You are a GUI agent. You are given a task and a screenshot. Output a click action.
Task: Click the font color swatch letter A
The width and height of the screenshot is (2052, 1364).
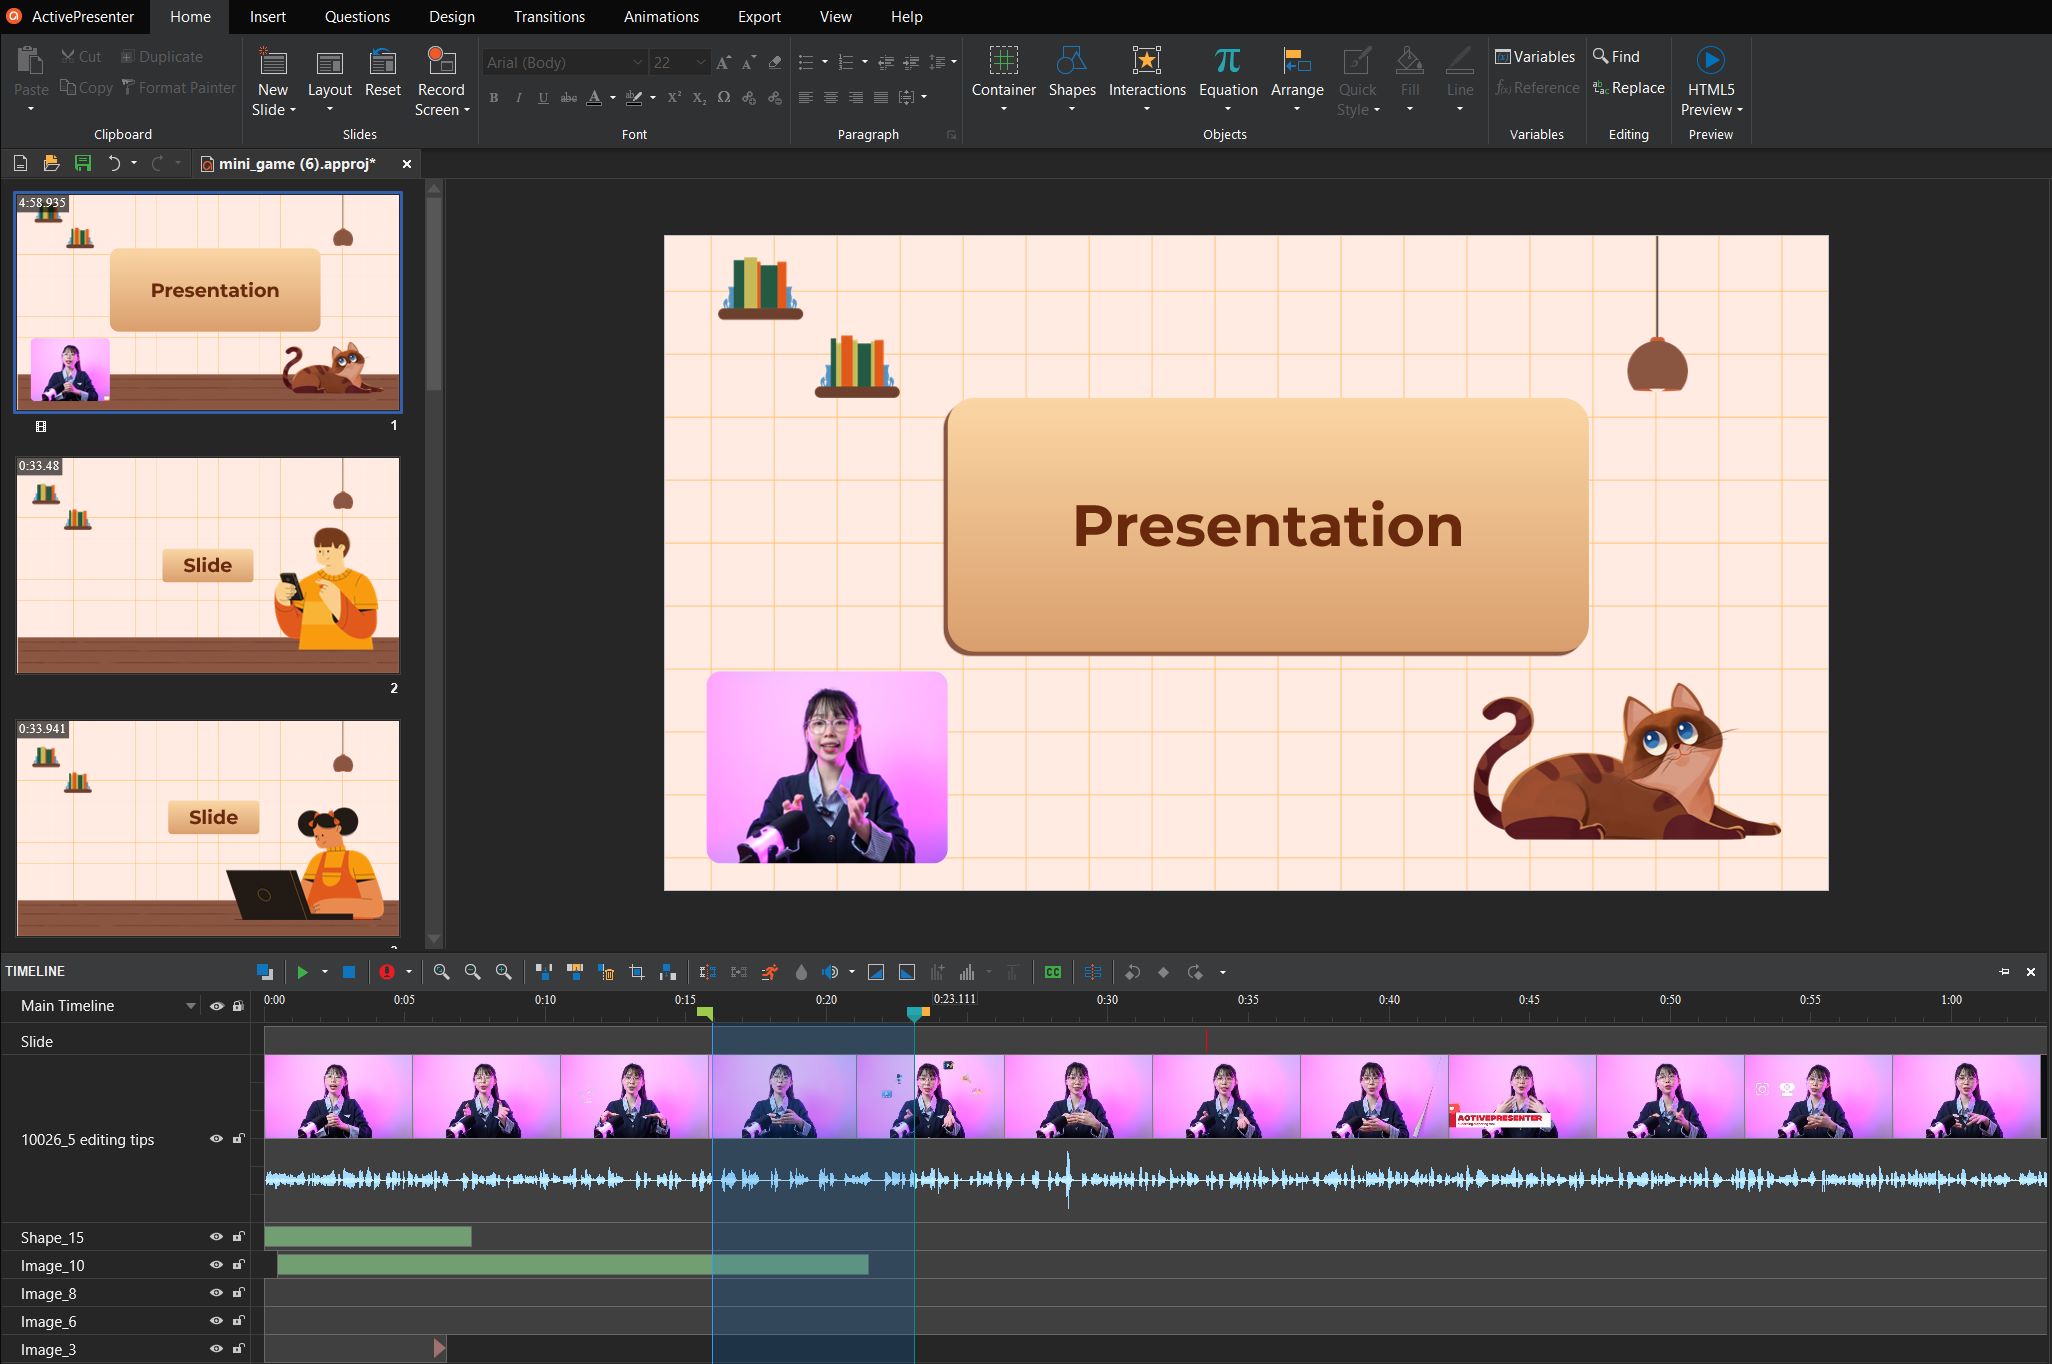pyautogui.click(x=594, y=98)
